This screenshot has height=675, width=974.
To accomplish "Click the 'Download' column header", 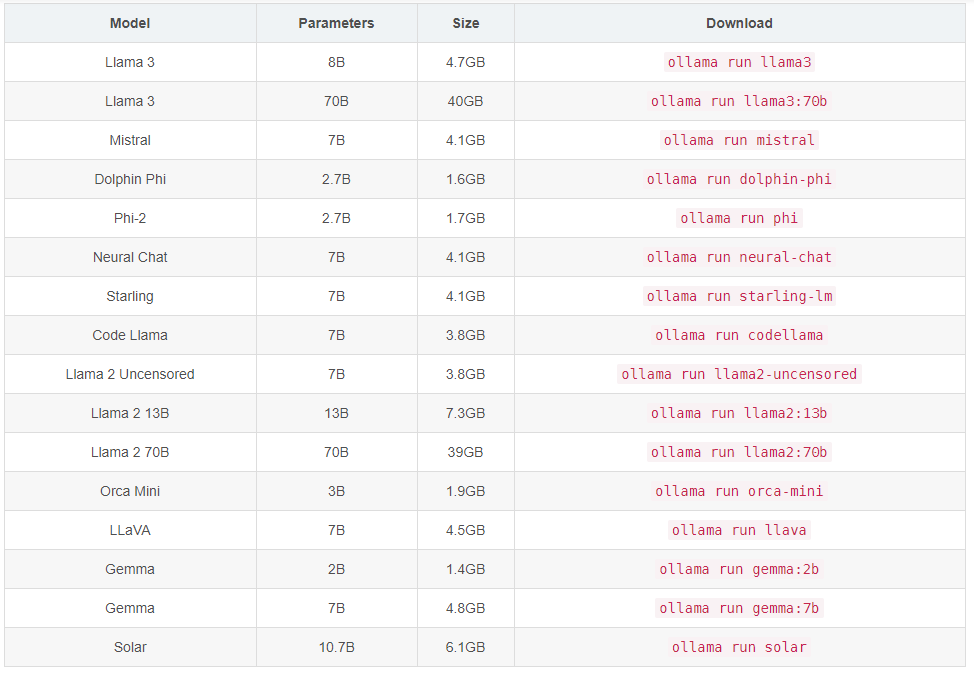I will pyautogui.click(x=739, y=23).
